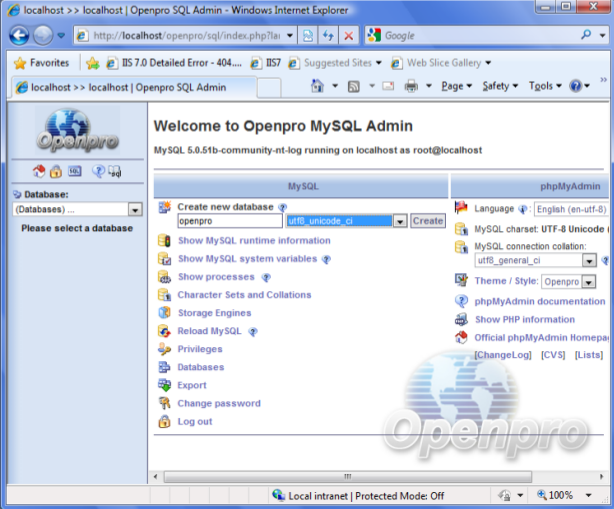Click the browser Back arrow button
Screen dimensions: 614x509
pos(20,36)
